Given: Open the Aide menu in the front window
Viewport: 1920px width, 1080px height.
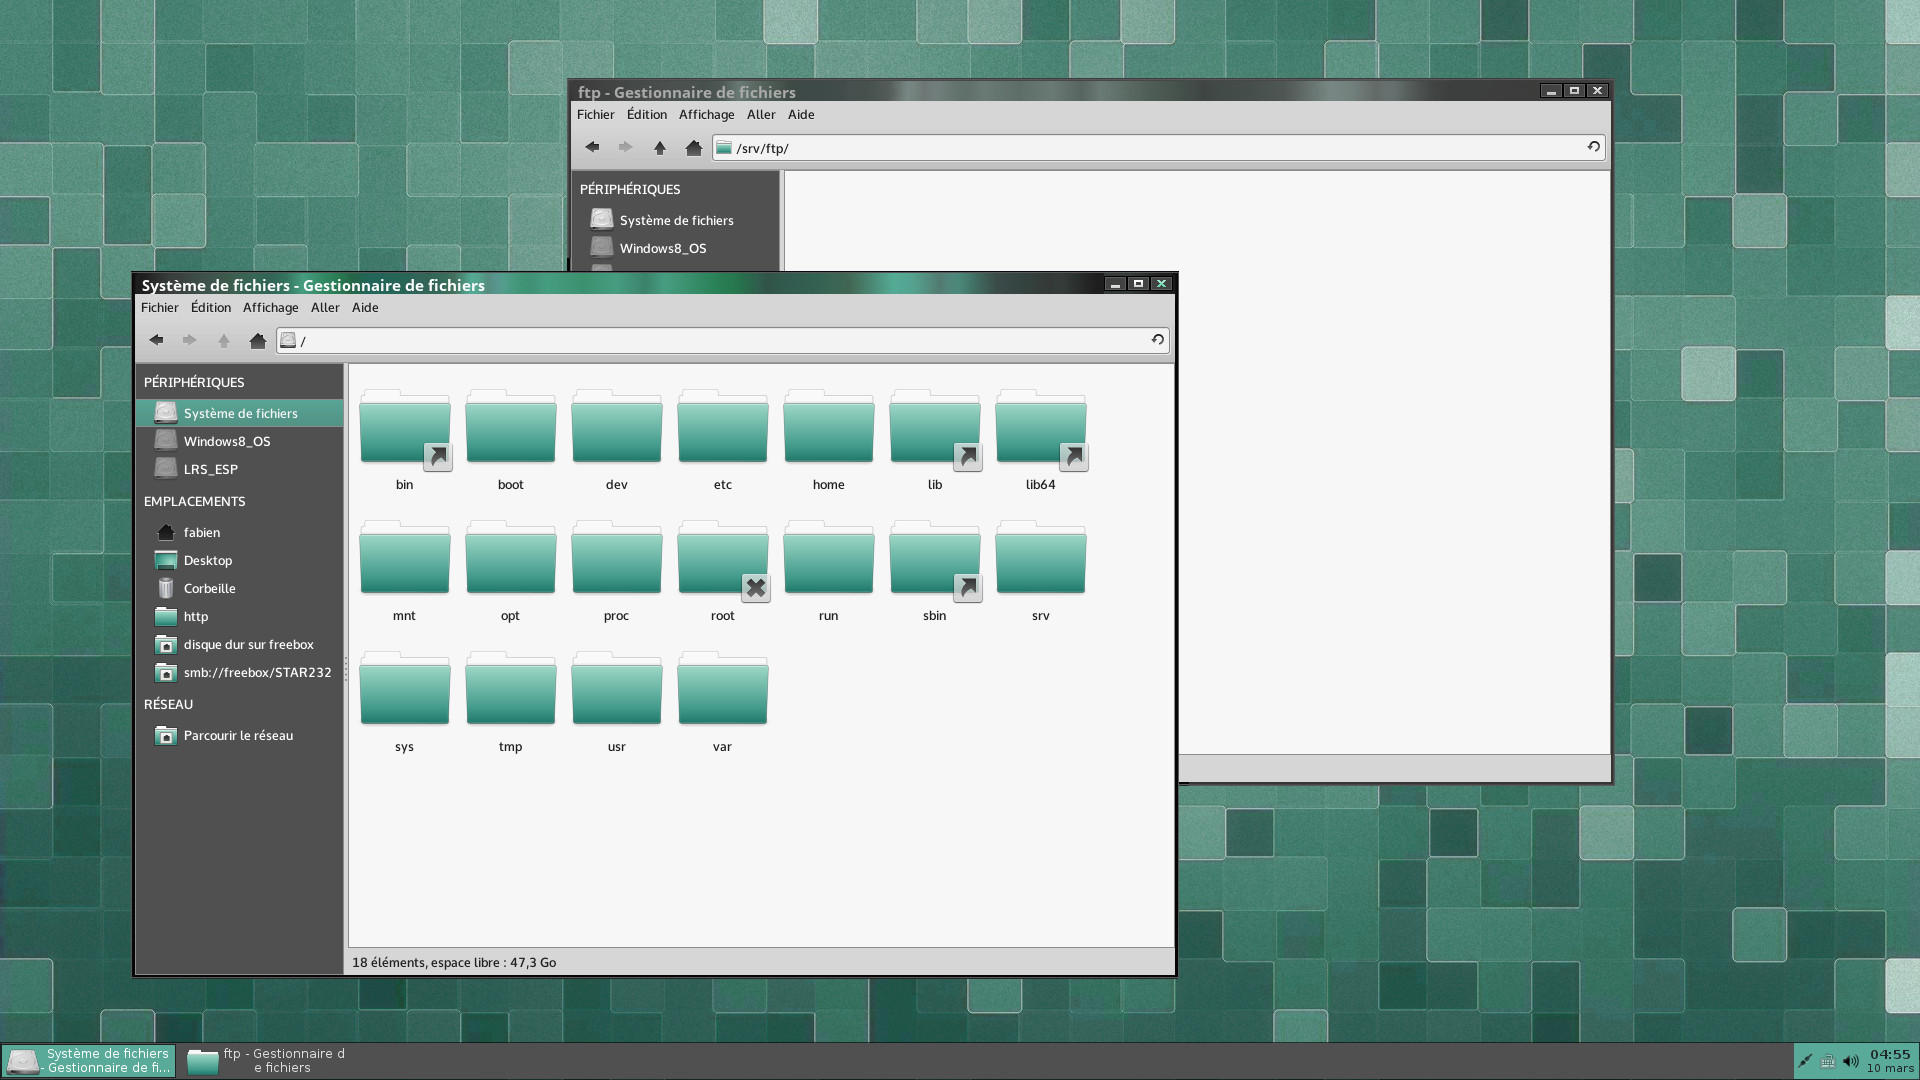Looking at the screenshot, I should click(365, 307).
